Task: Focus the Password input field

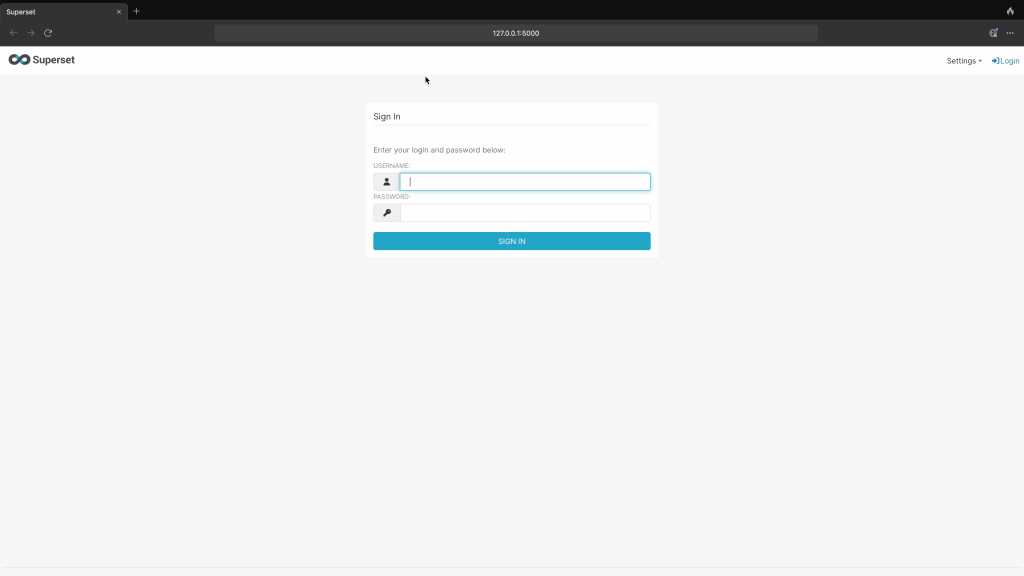Action: click(525, 213)
